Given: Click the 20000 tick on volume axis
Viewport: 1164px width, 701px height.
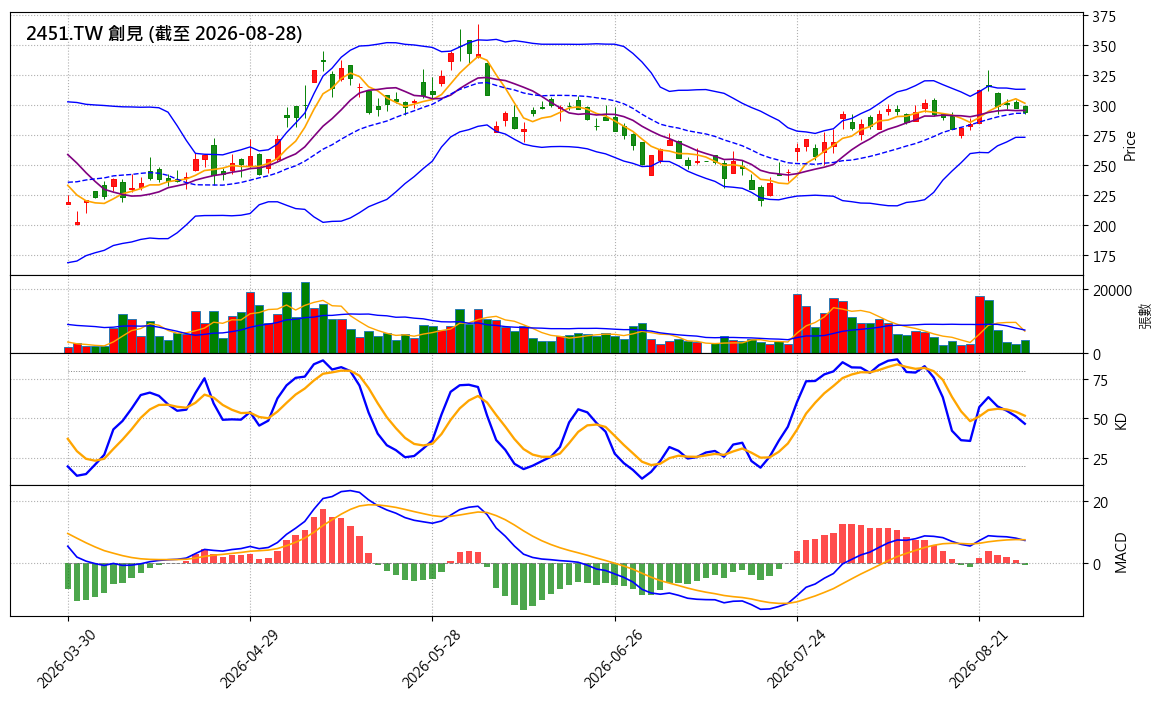Looking at the screenshot, I should tap(1112, 290).
